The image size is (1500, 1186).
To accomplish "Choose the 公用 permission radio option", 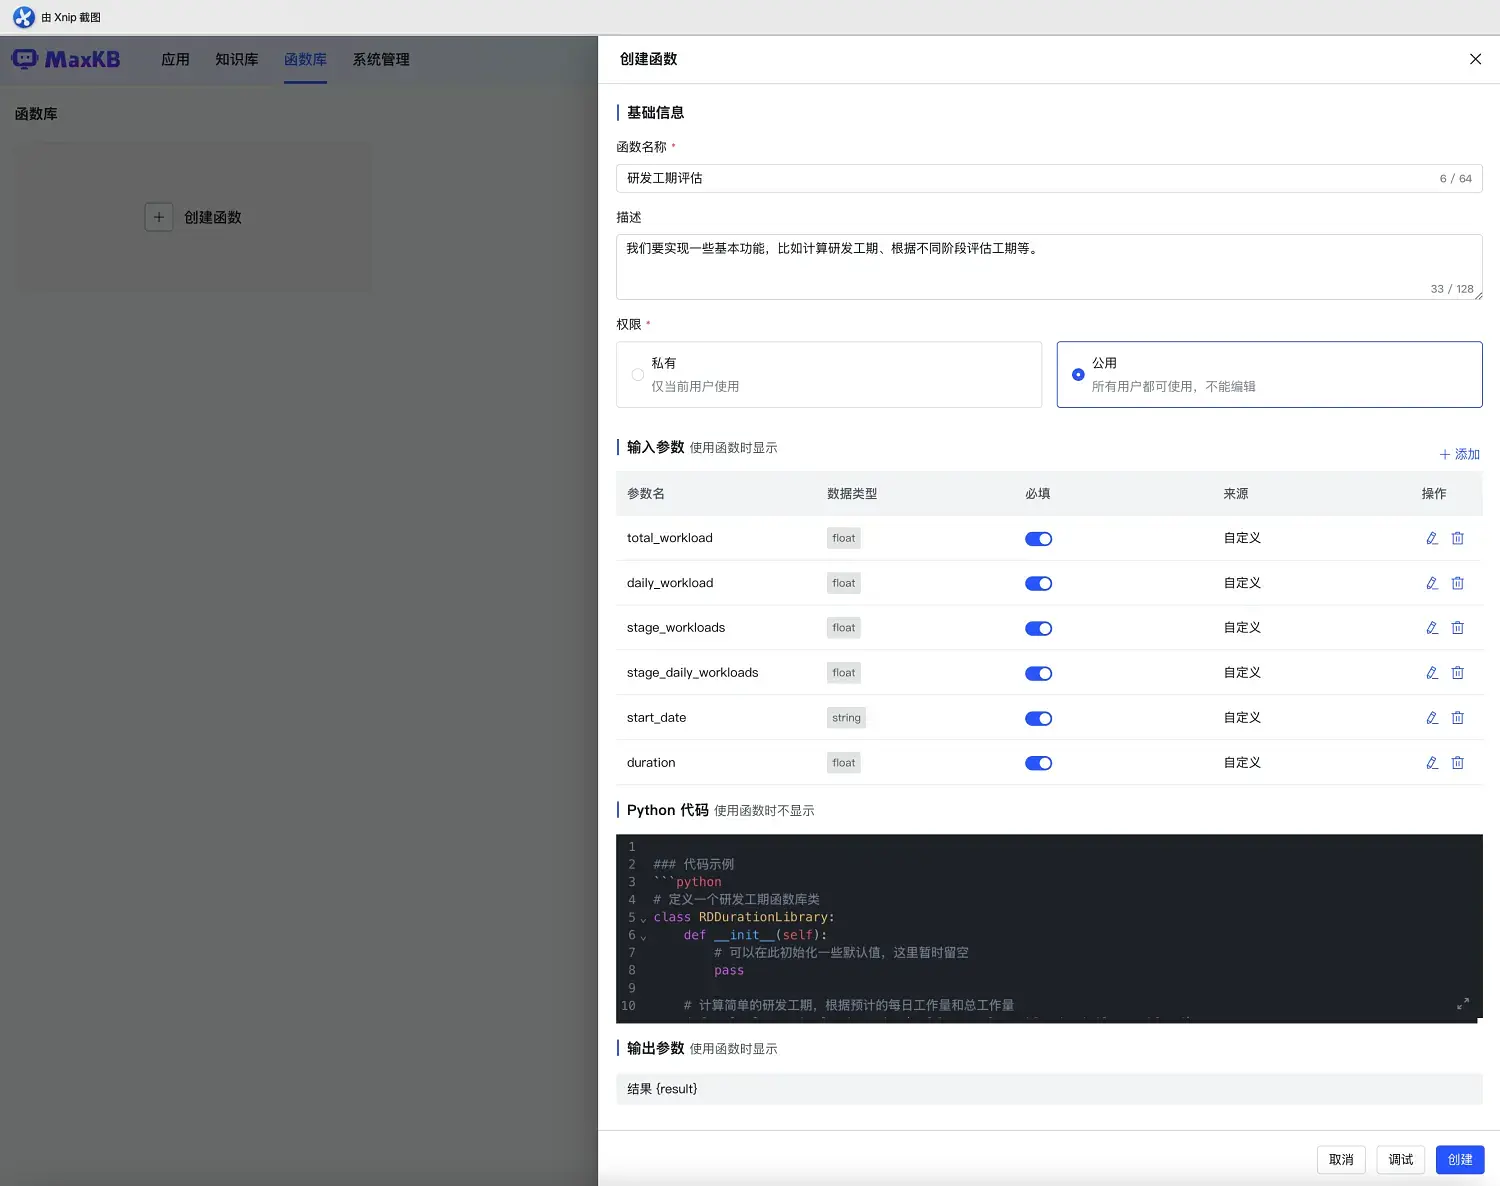I will tap(1078, 375).
